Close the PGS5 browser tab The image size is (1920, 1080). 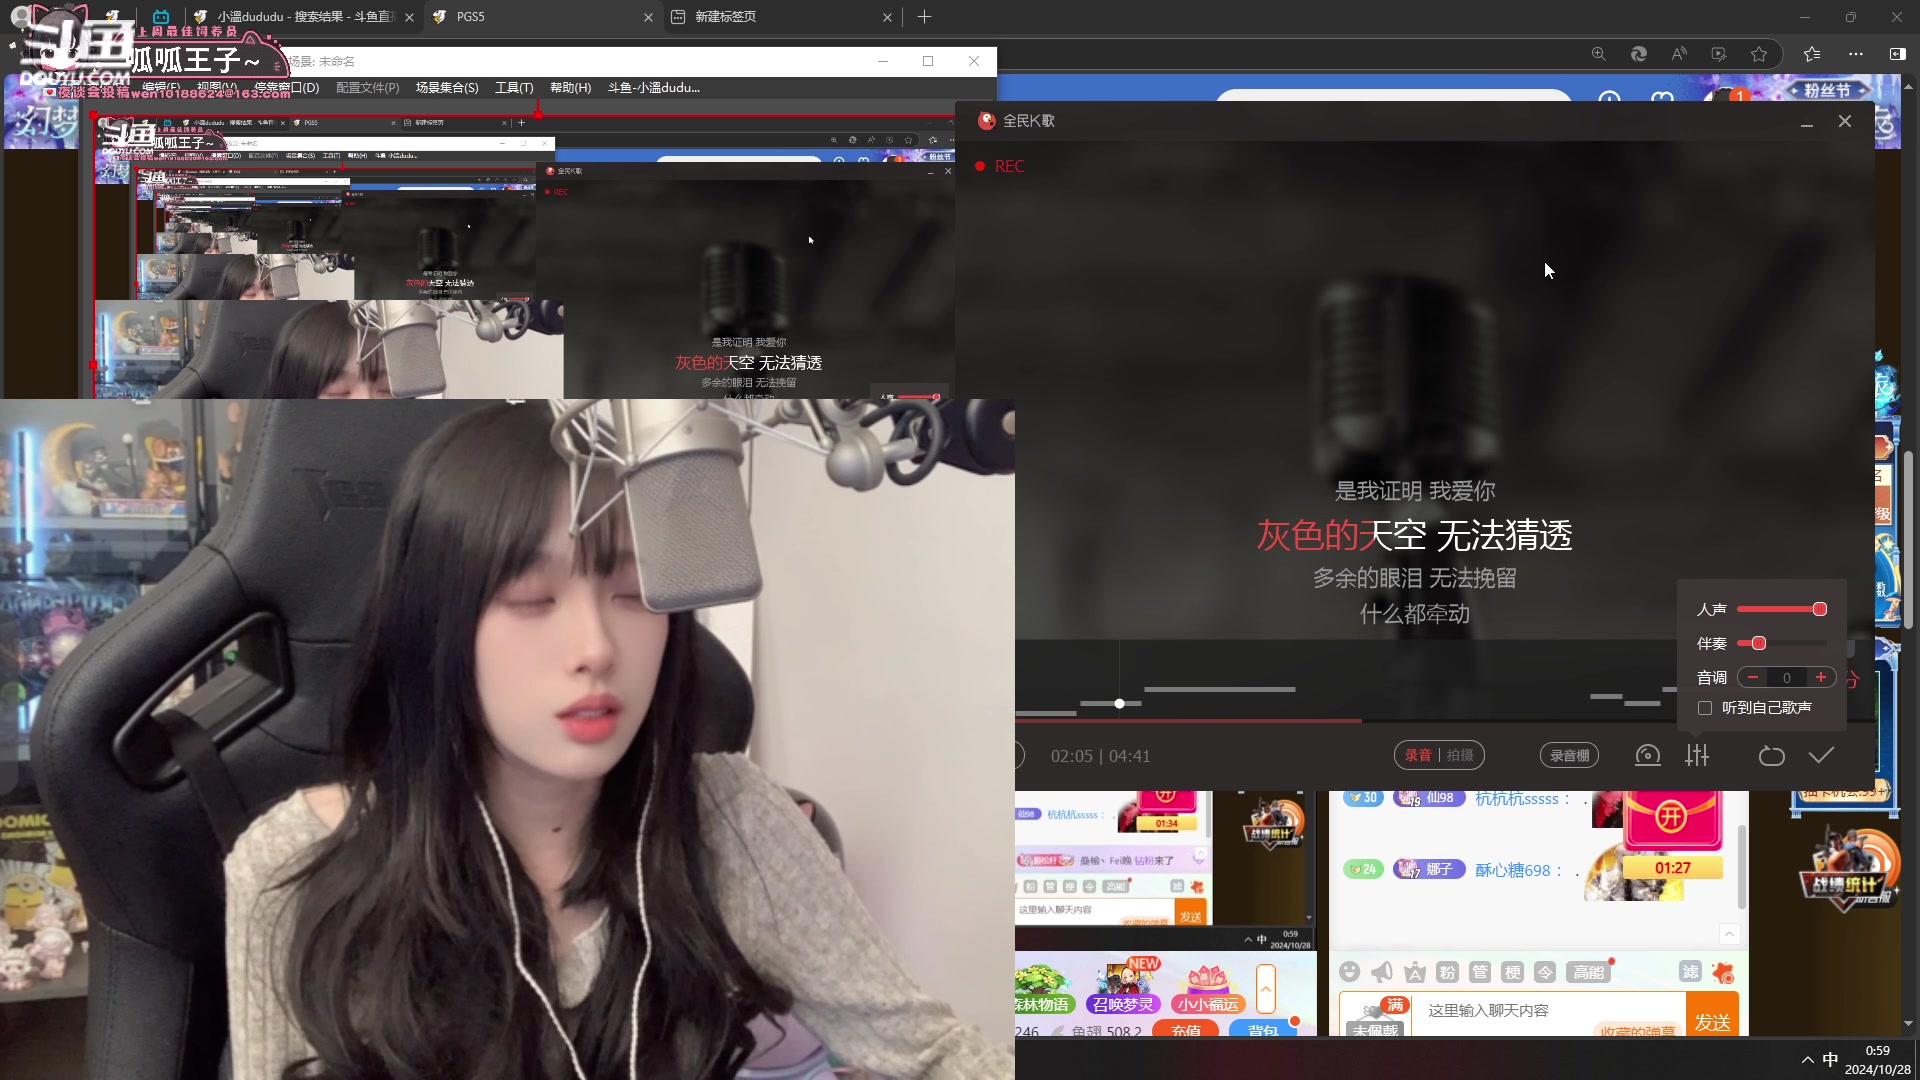coord(648,17)
